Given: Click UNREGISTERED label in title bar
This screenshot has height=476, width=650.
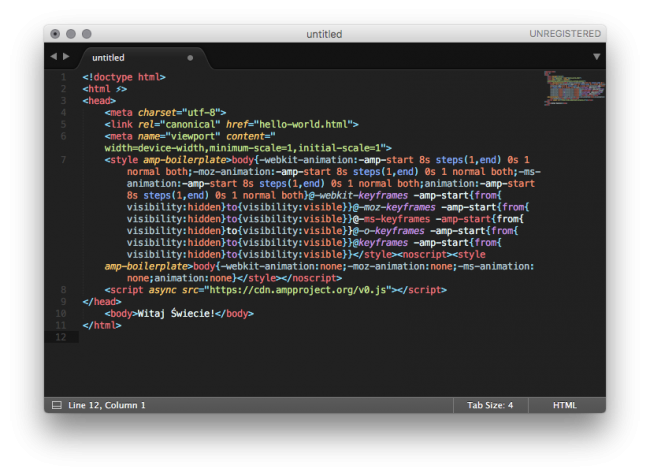Looking at the screenshot, I should (565, 34).
